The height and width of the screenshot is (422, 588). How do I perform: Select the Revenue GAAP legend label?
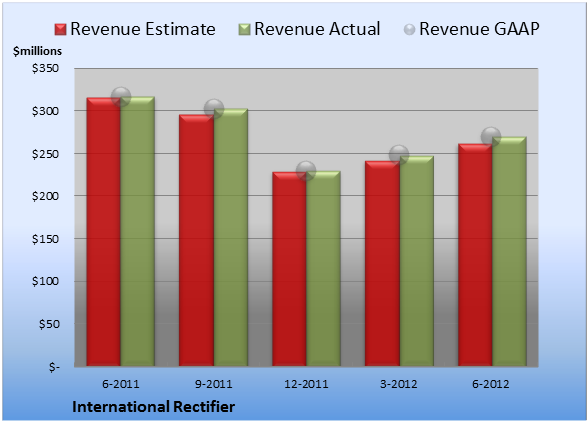click(x=479, y=29)
